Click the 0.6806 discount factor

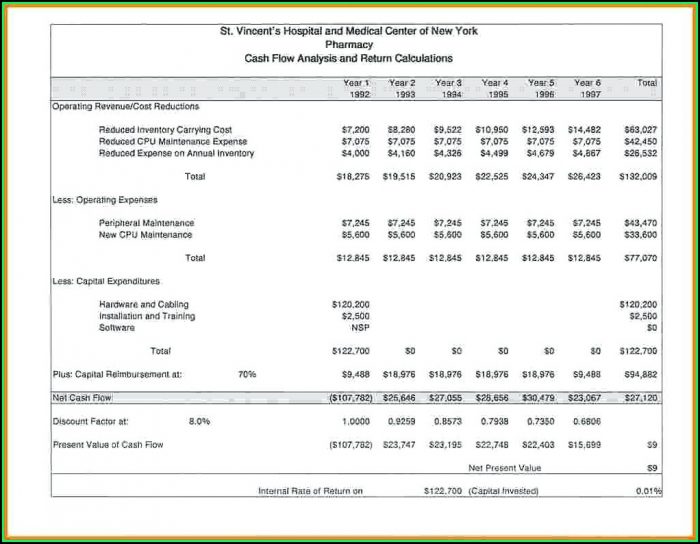pos(587,421)
